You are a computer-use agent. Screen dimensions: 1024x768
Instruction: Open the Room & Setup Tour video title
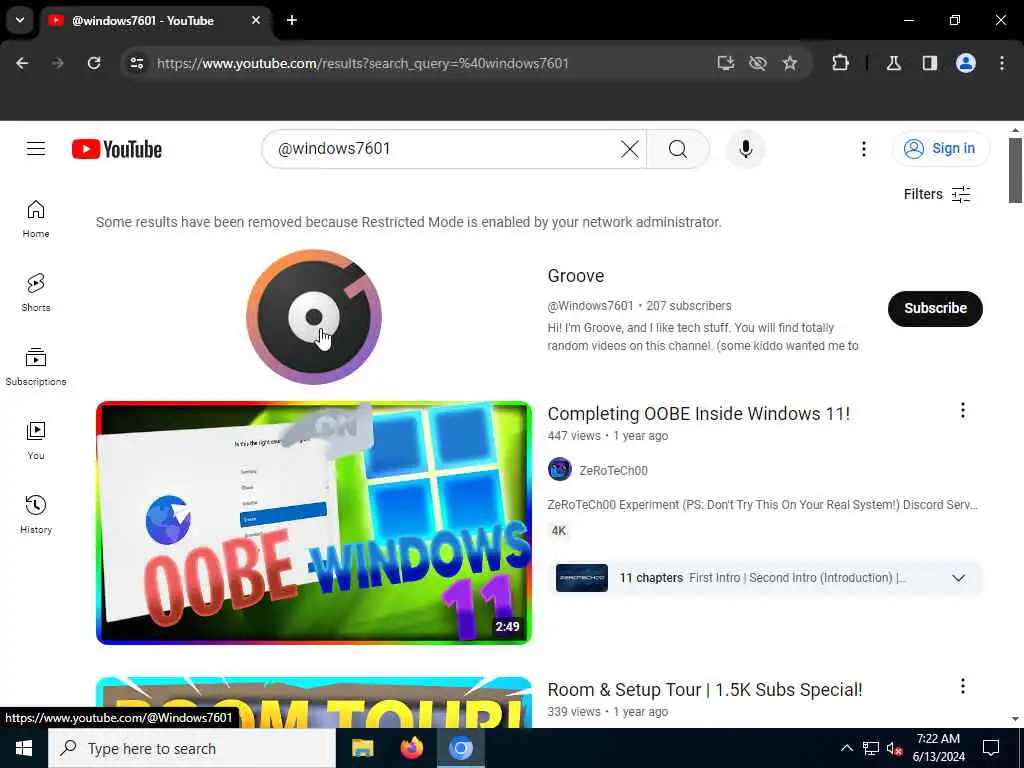click(705, 690)
